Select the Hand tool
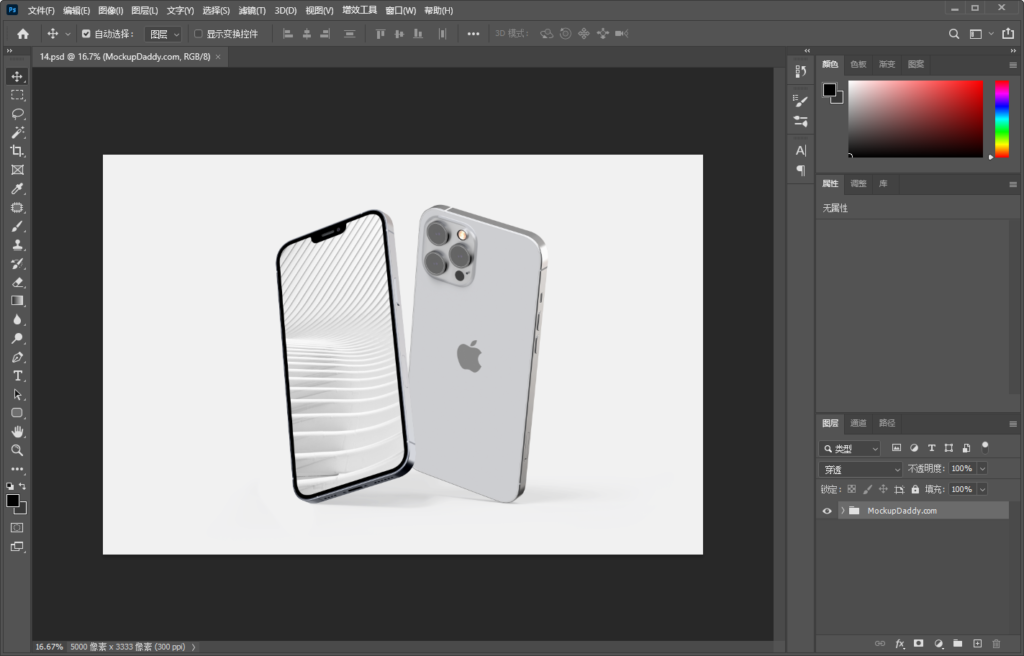 (x=17, y=432)
